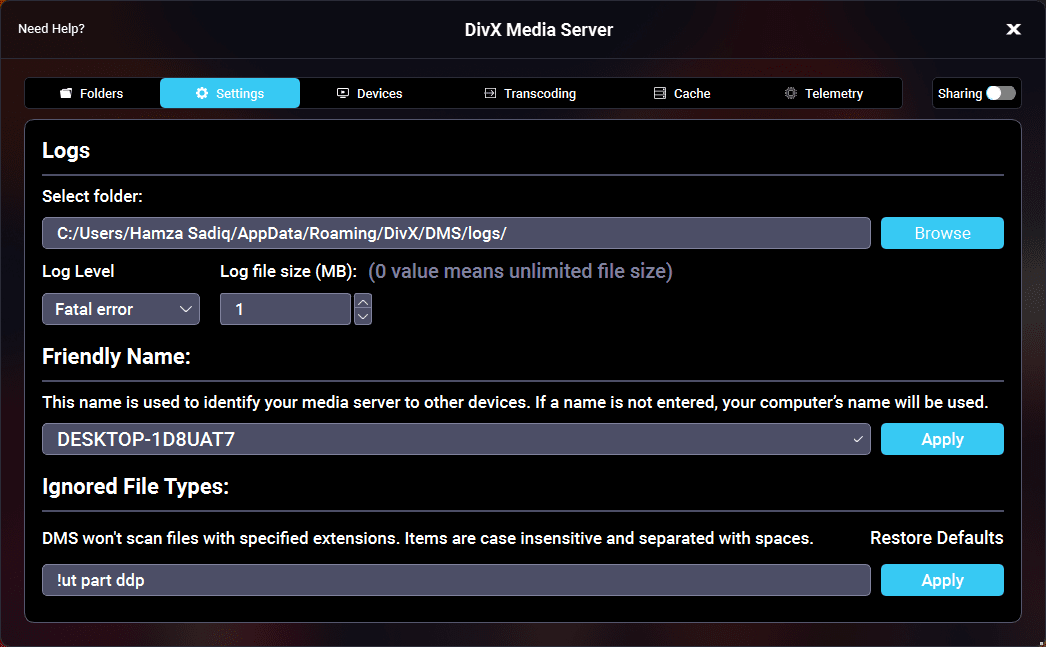Click the Folders tab icon
This screenshot has width=1046, height=647.
[x=66, y=94]
